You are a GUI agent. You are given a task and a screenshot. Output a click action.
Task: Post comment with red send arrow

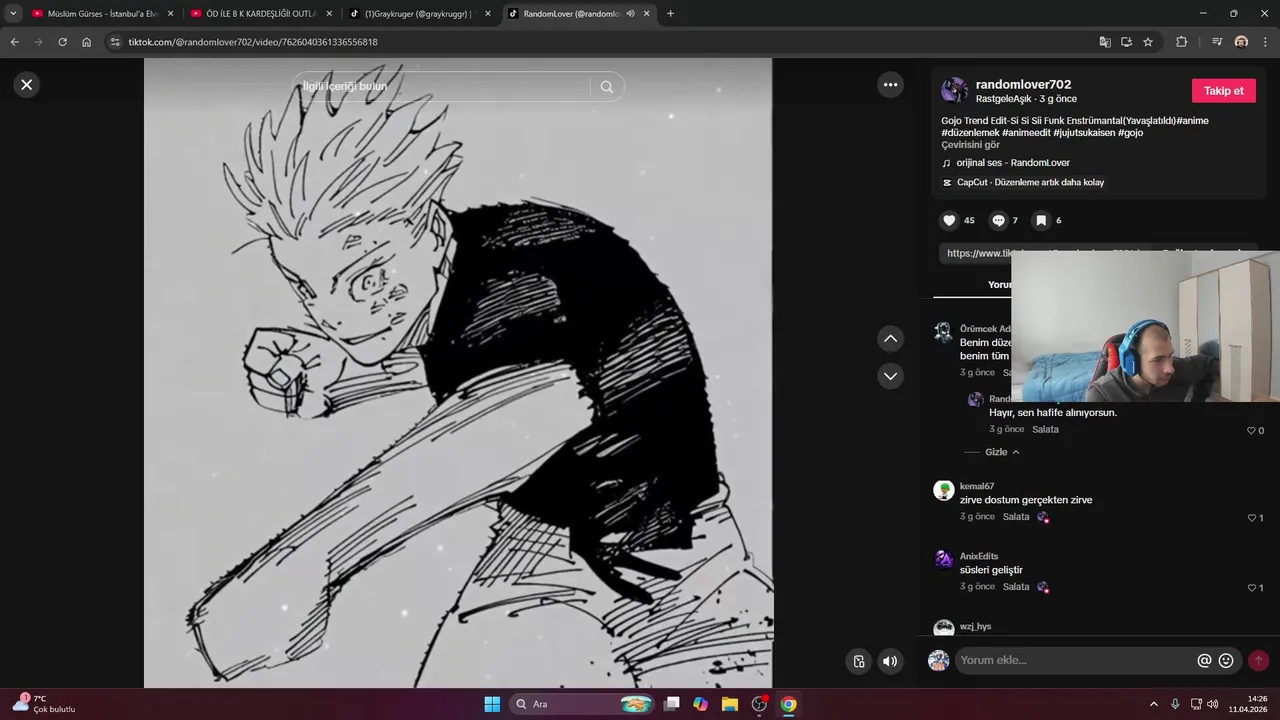(1258, 661)
